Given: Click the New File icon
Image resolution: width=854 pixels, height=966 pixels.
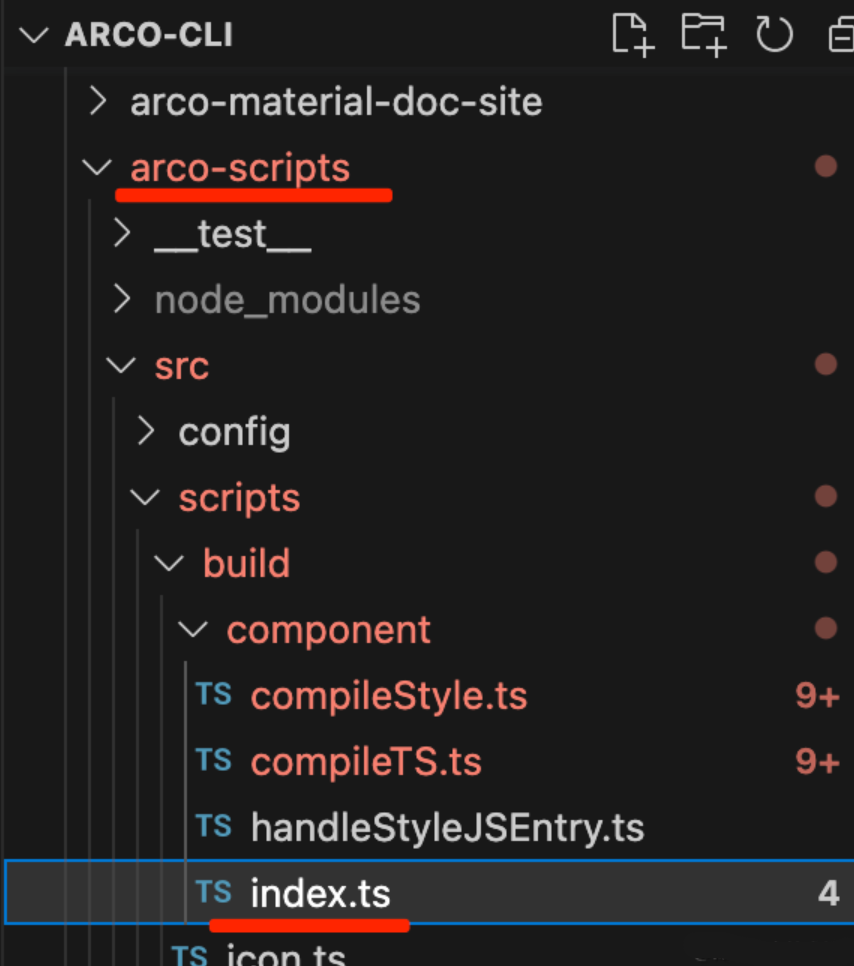Looking at the screenshot, I should pyautogui.click(x=632, y=35).
